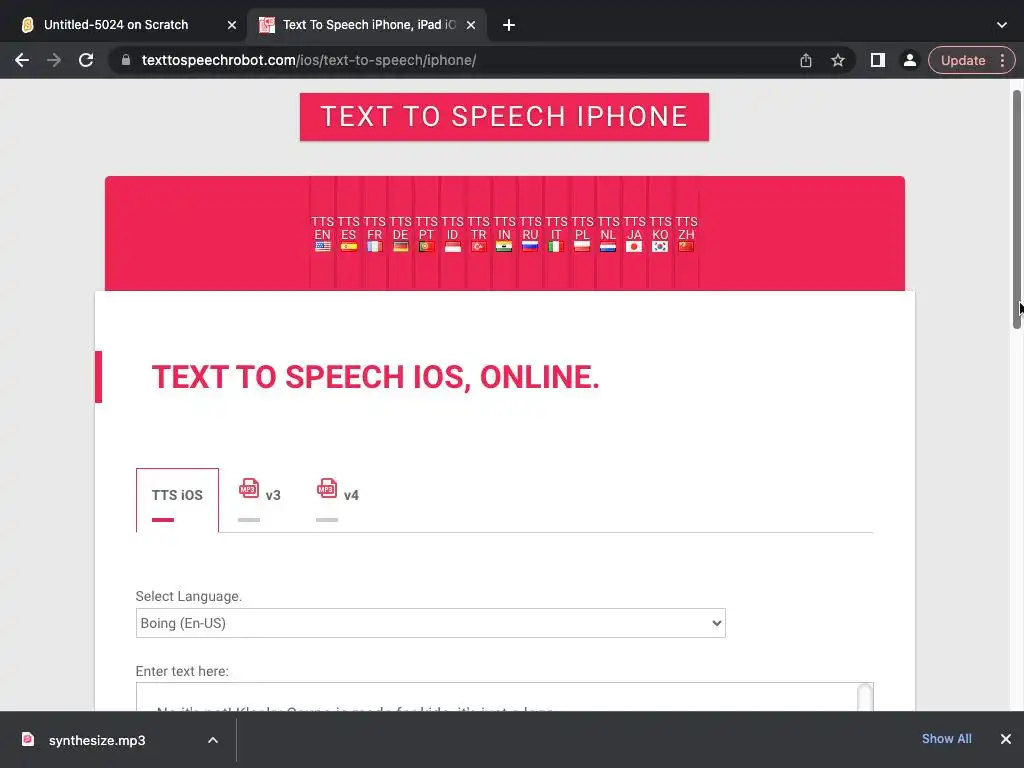
Task: Close the Text To Speech iPhone tab
Action: [471, 25]
